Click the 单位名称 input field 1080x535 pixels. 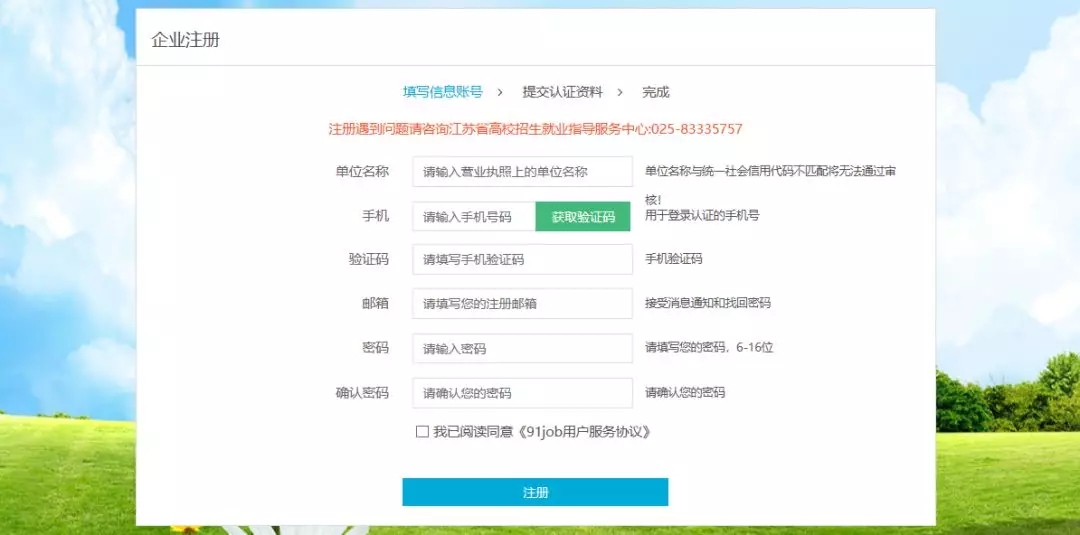point(522,171)
